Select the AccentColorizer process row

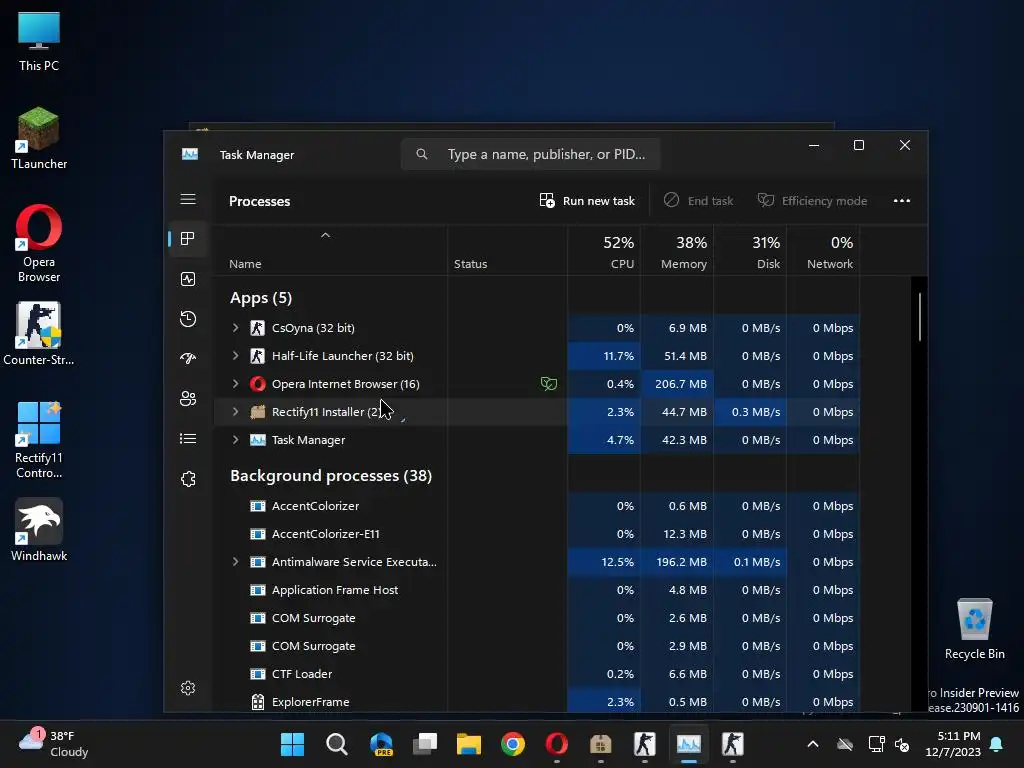click(x=537, y=506)
